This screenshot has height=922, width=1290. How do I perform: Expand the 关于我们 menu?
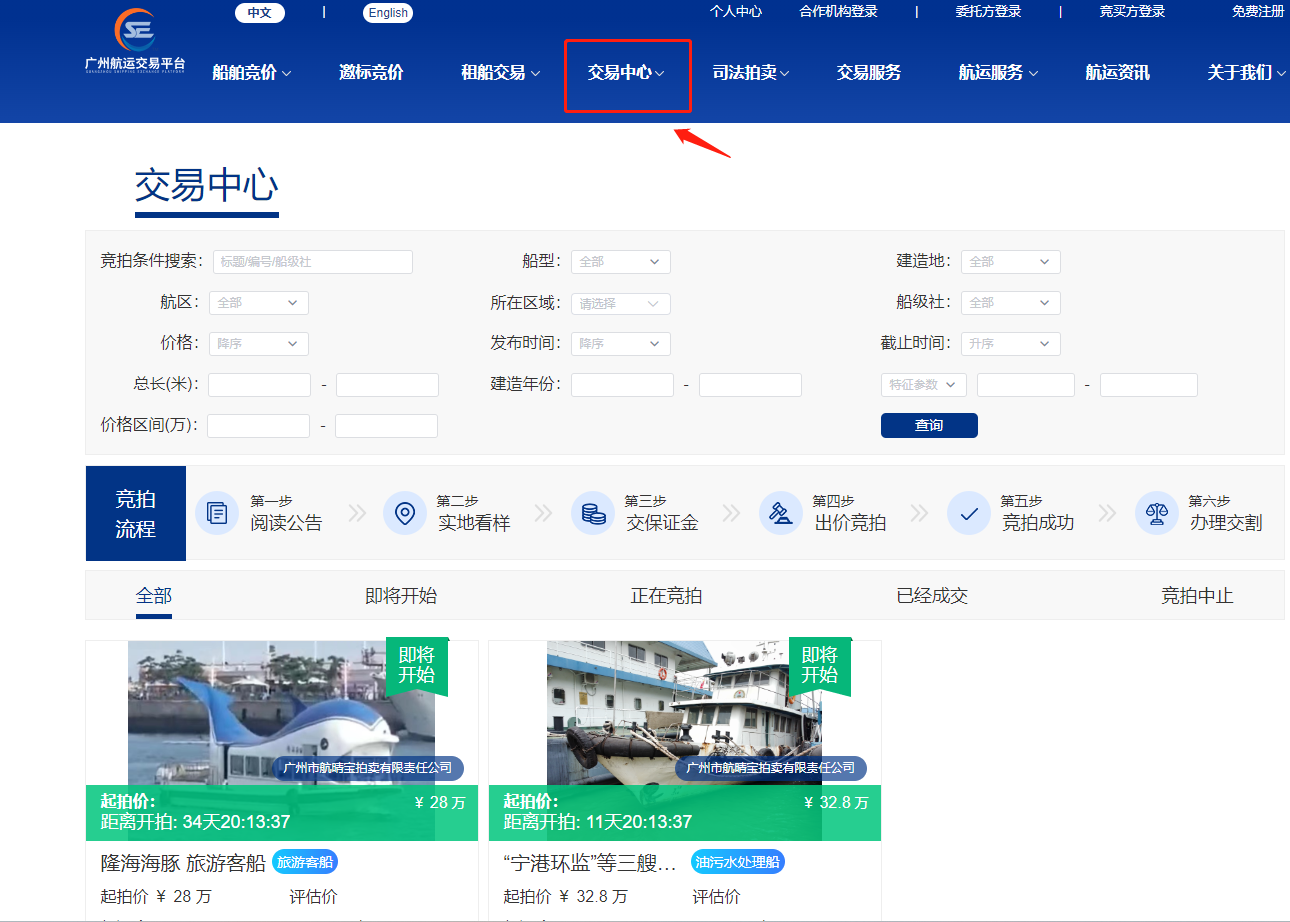click(x=1247, y=72)
